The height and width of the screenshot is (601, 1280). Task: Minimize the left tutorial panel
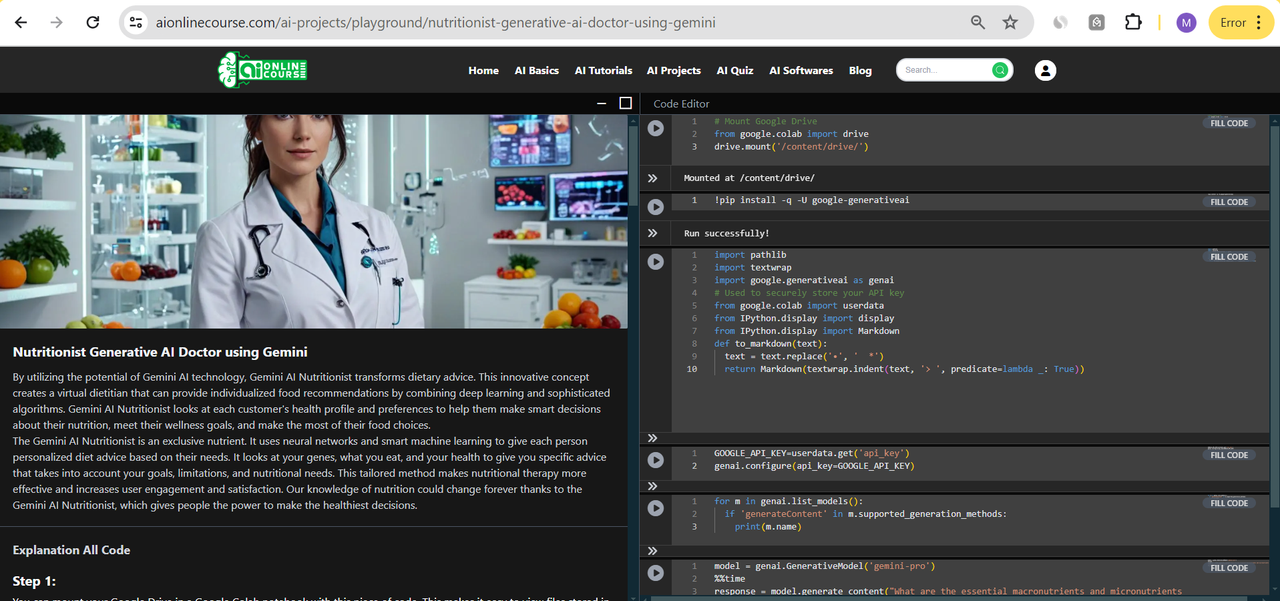tap(601, 103)
